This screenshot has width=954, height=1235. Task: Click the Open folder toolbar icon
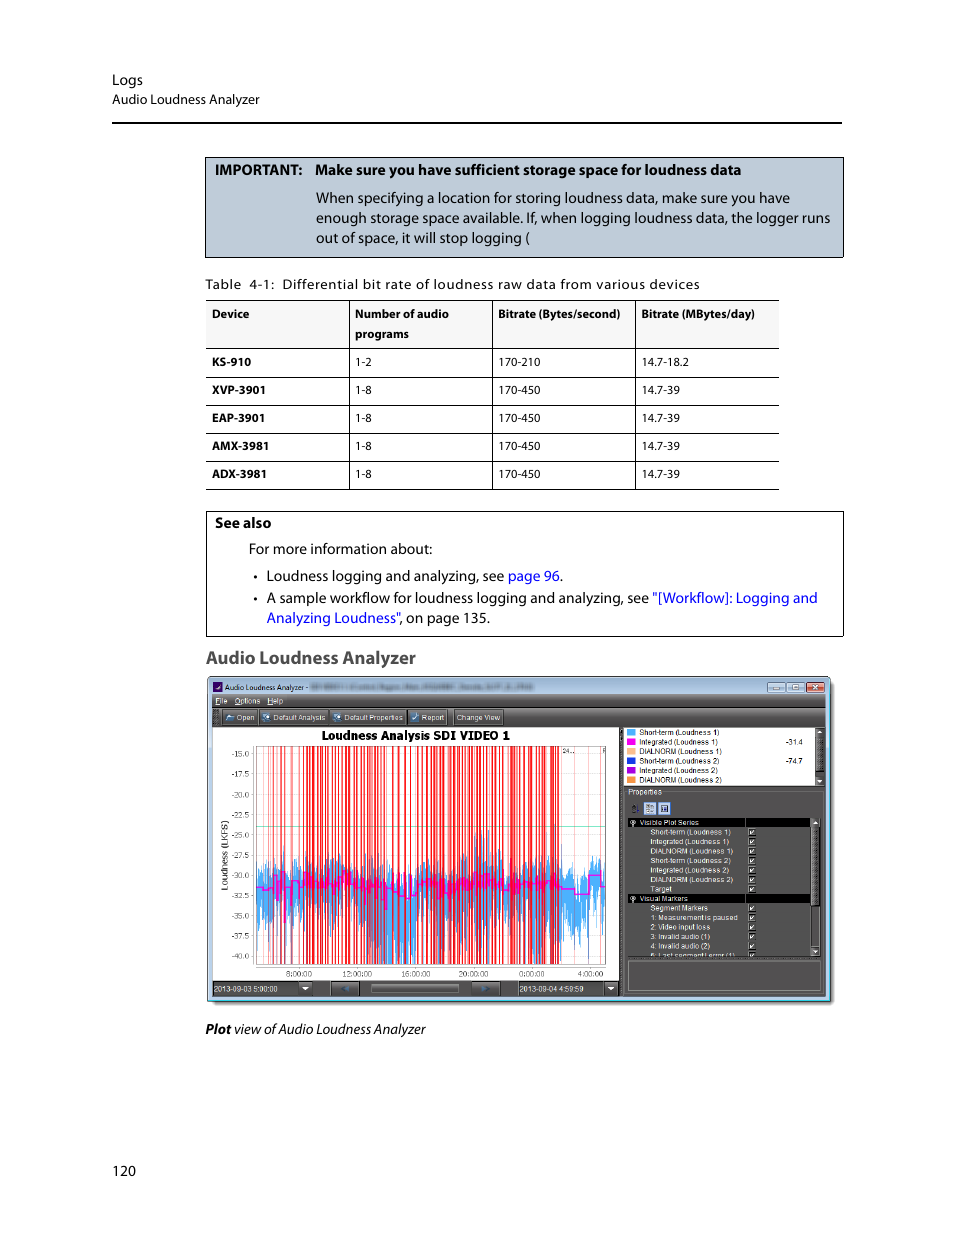point(230,717)
